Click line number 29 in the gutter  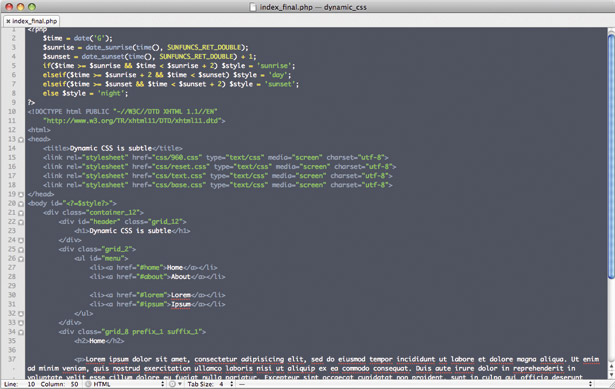click(12, 286)
